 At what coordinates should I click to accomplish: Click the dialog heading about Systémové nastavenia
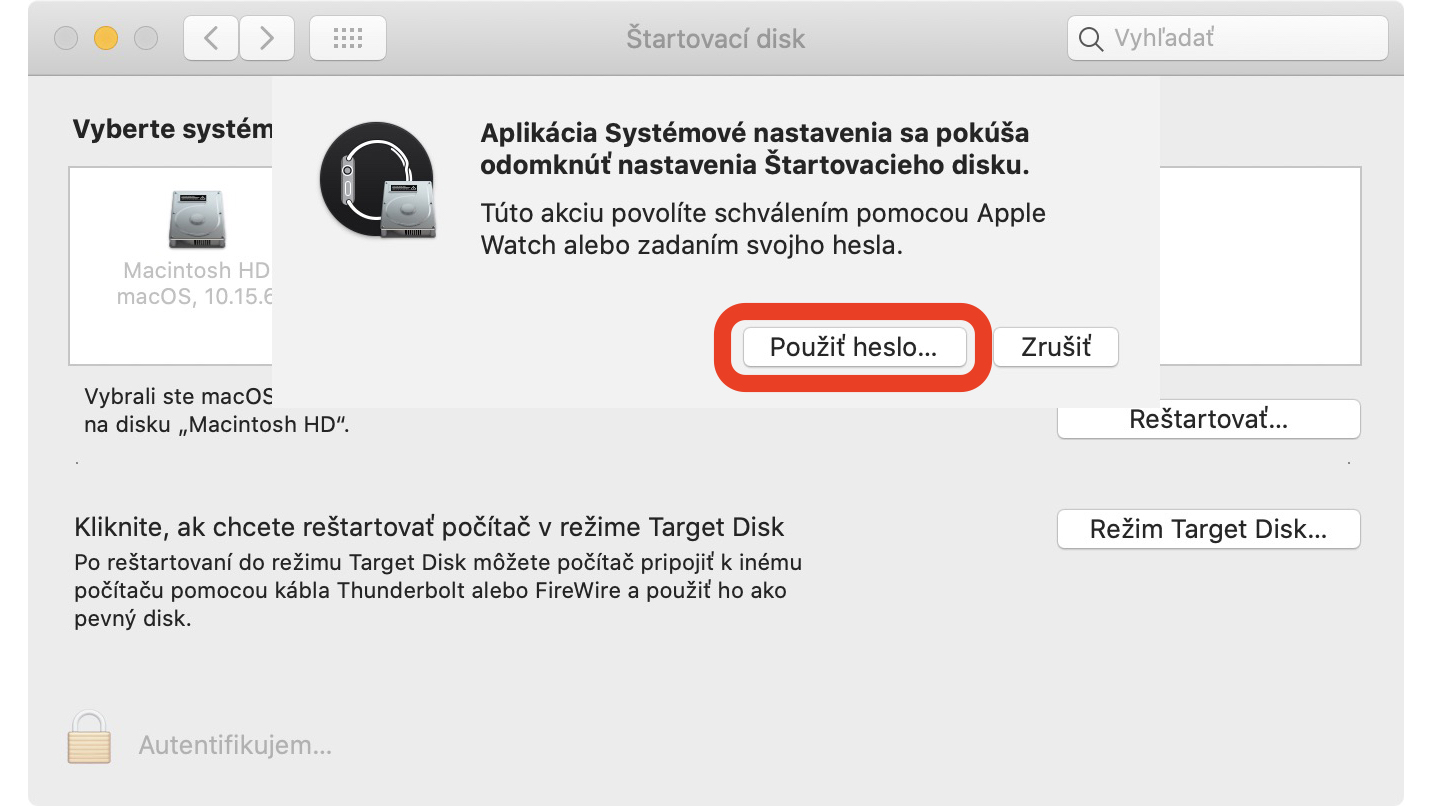(x=755, y=150)
